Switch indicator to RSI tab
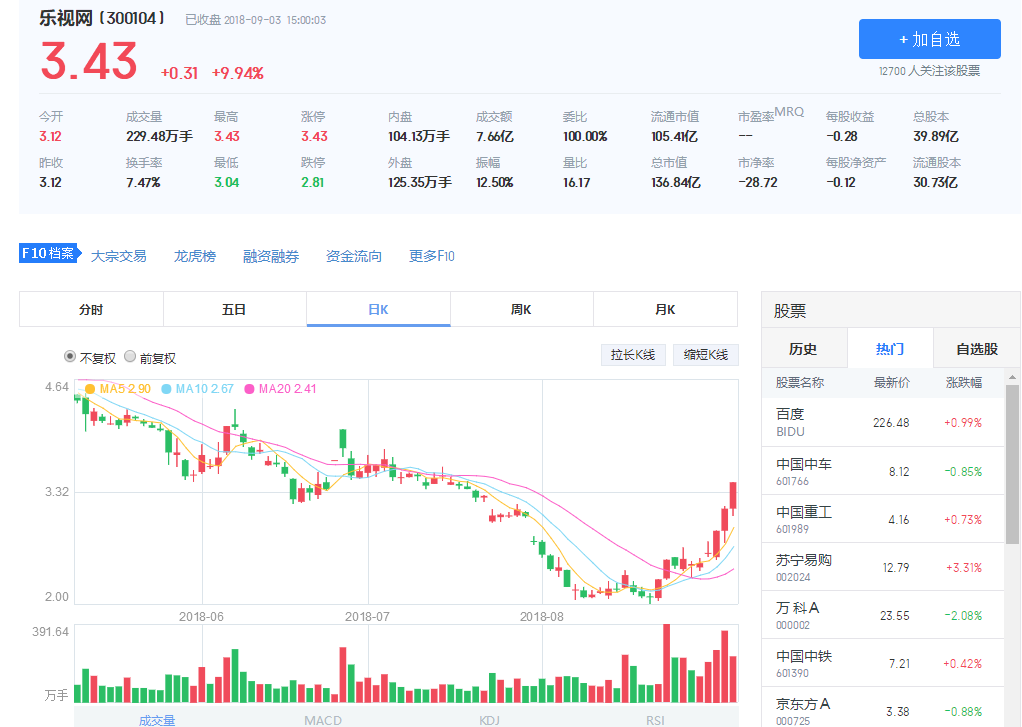Screen dimensions: 1022x727 [x=656, y=720]
